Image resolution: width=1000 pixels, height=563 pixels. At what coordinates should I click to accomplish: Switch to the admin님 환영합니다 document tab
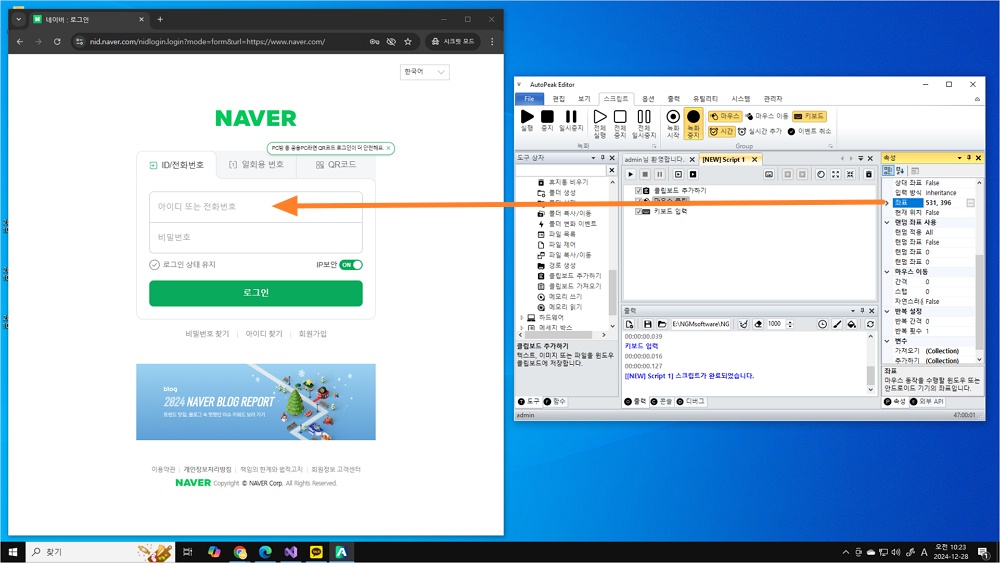tap(654, 159)
